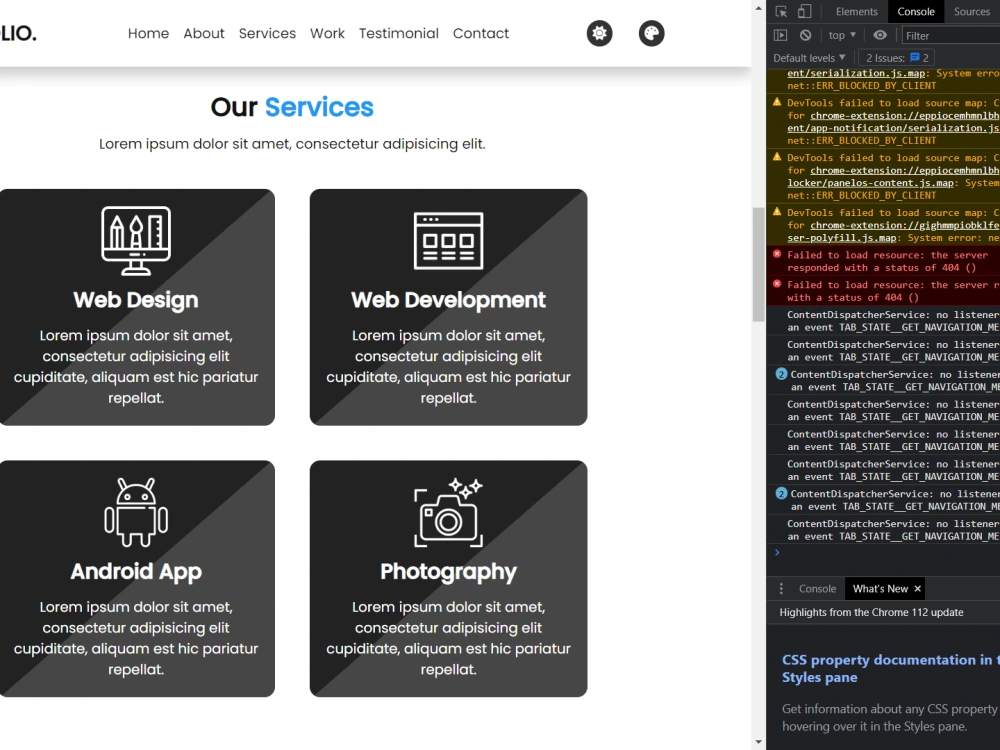Click the Photography card heading
This screenshot has width=1000, height=750.
tap(448, 571)
